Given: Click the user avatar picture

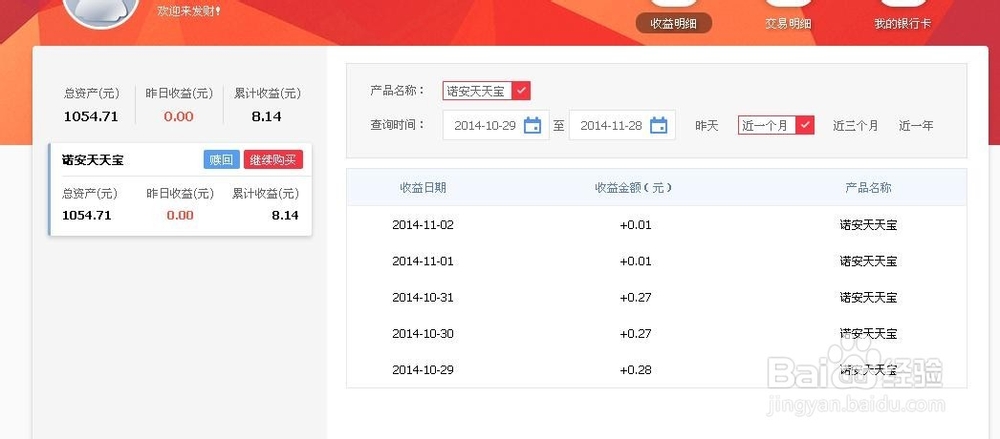Looking at the screenshot, I should pos(101,10).
